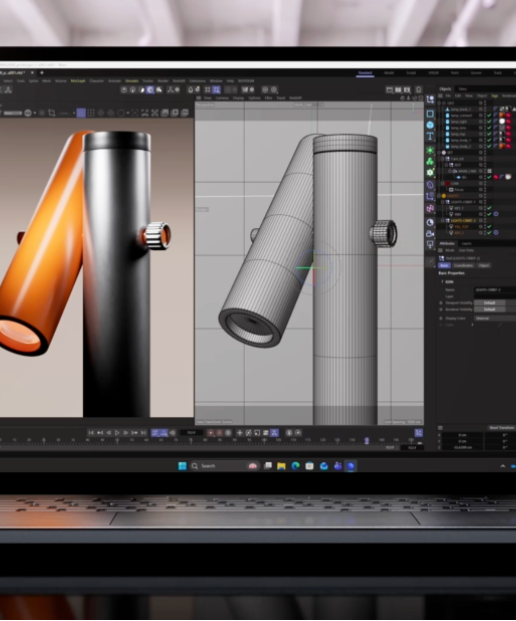Click the green MoGraph cloner icon
Screen dimensions: 516x621
430,162
